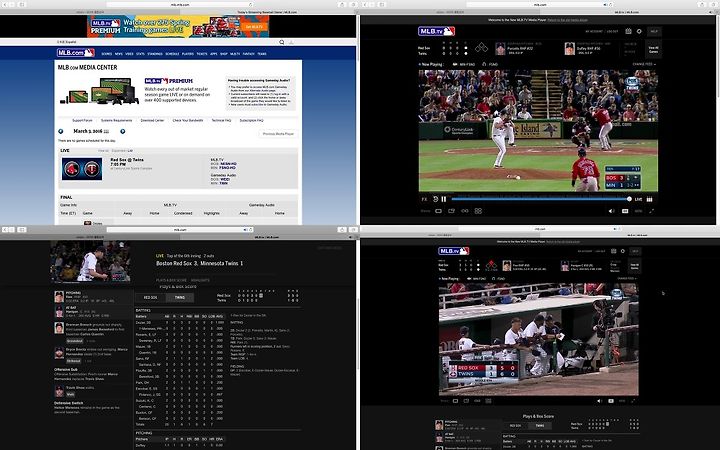Viewport: 720px width, 450px height.
Task: Click pitcher video thumbnail in bottom-left window
Action: (x=90, y=261)
